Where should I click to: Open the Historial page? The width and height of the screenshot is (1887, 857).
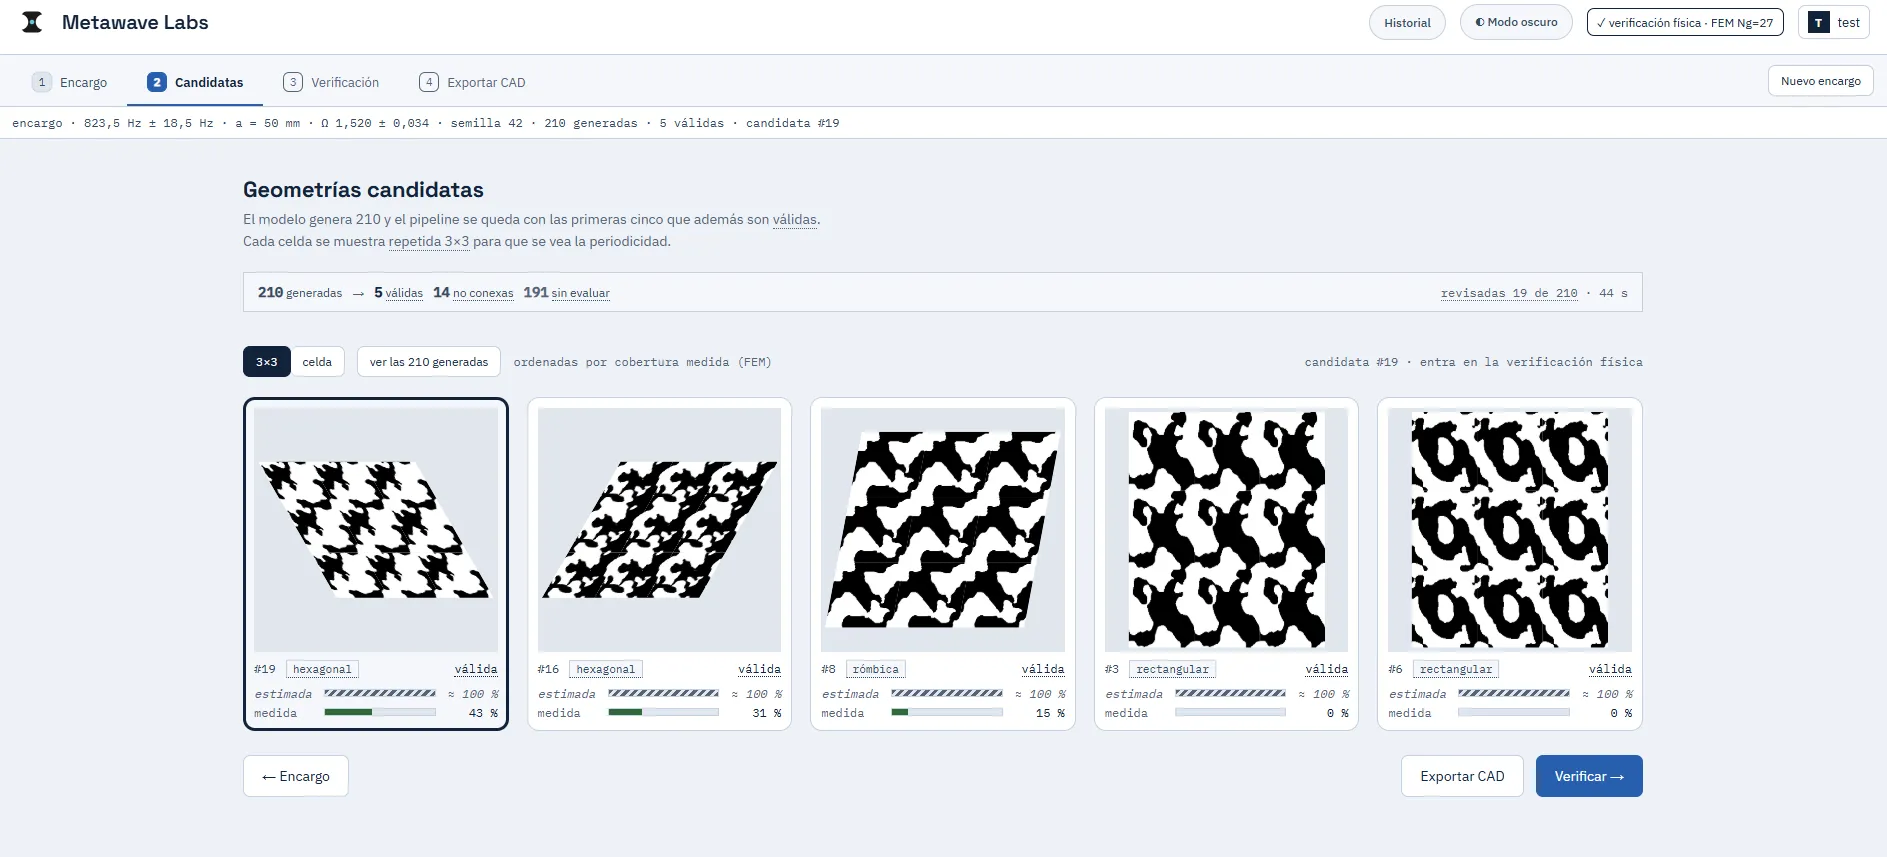coord(1407,23)
